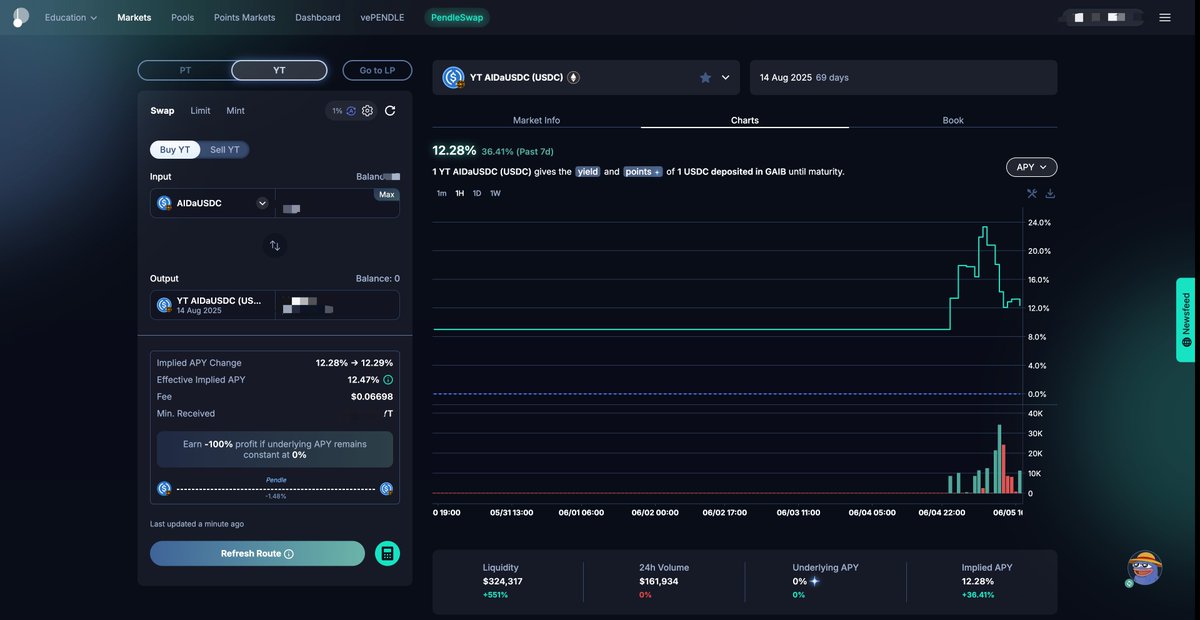Switch to the Swap tab
1200x620 pixels.
point(162,111)
